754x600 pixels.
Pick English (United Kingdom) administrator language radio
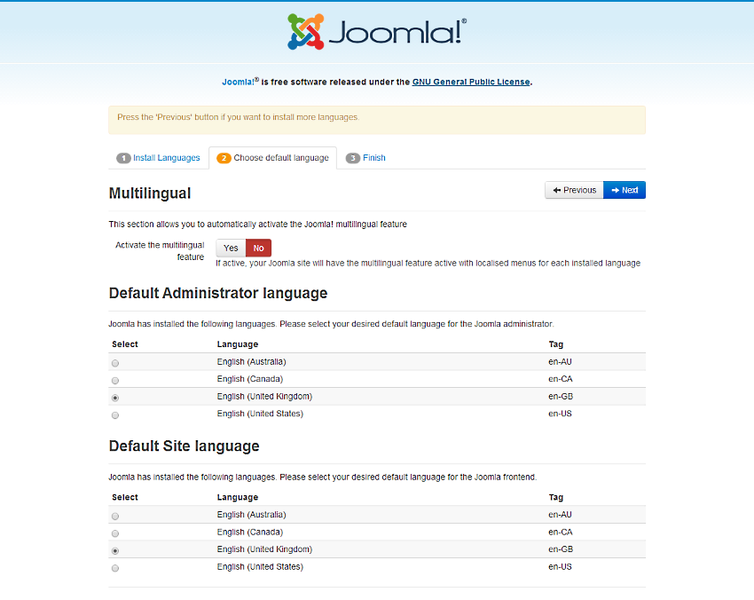click(116, 398)
